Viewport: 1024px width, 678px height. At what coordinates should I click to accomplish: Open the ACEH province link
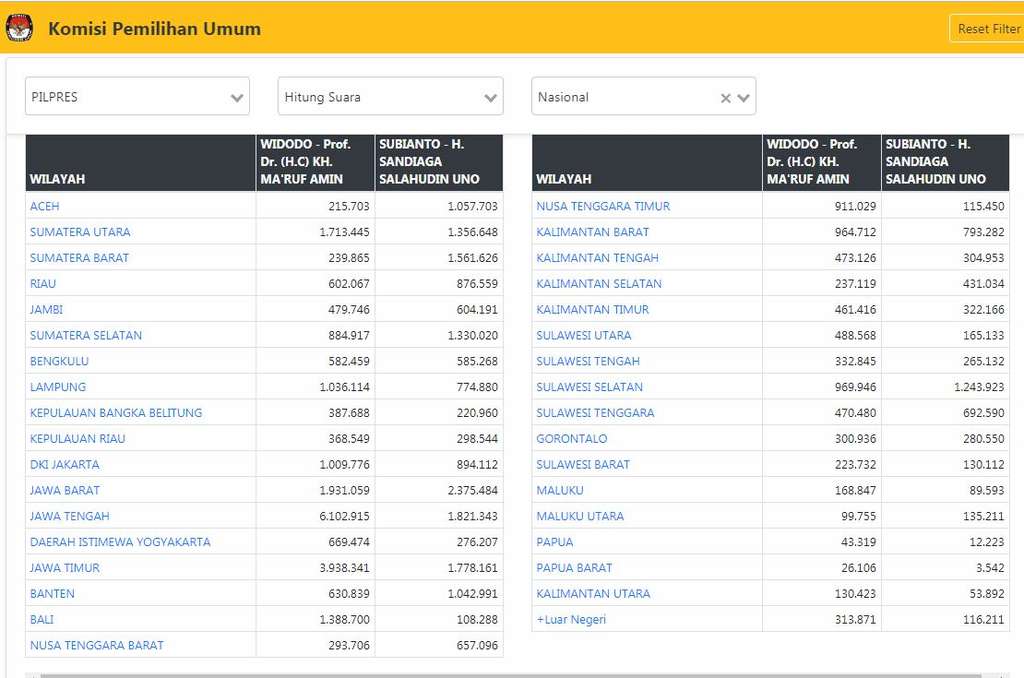(x=45, y=206)
